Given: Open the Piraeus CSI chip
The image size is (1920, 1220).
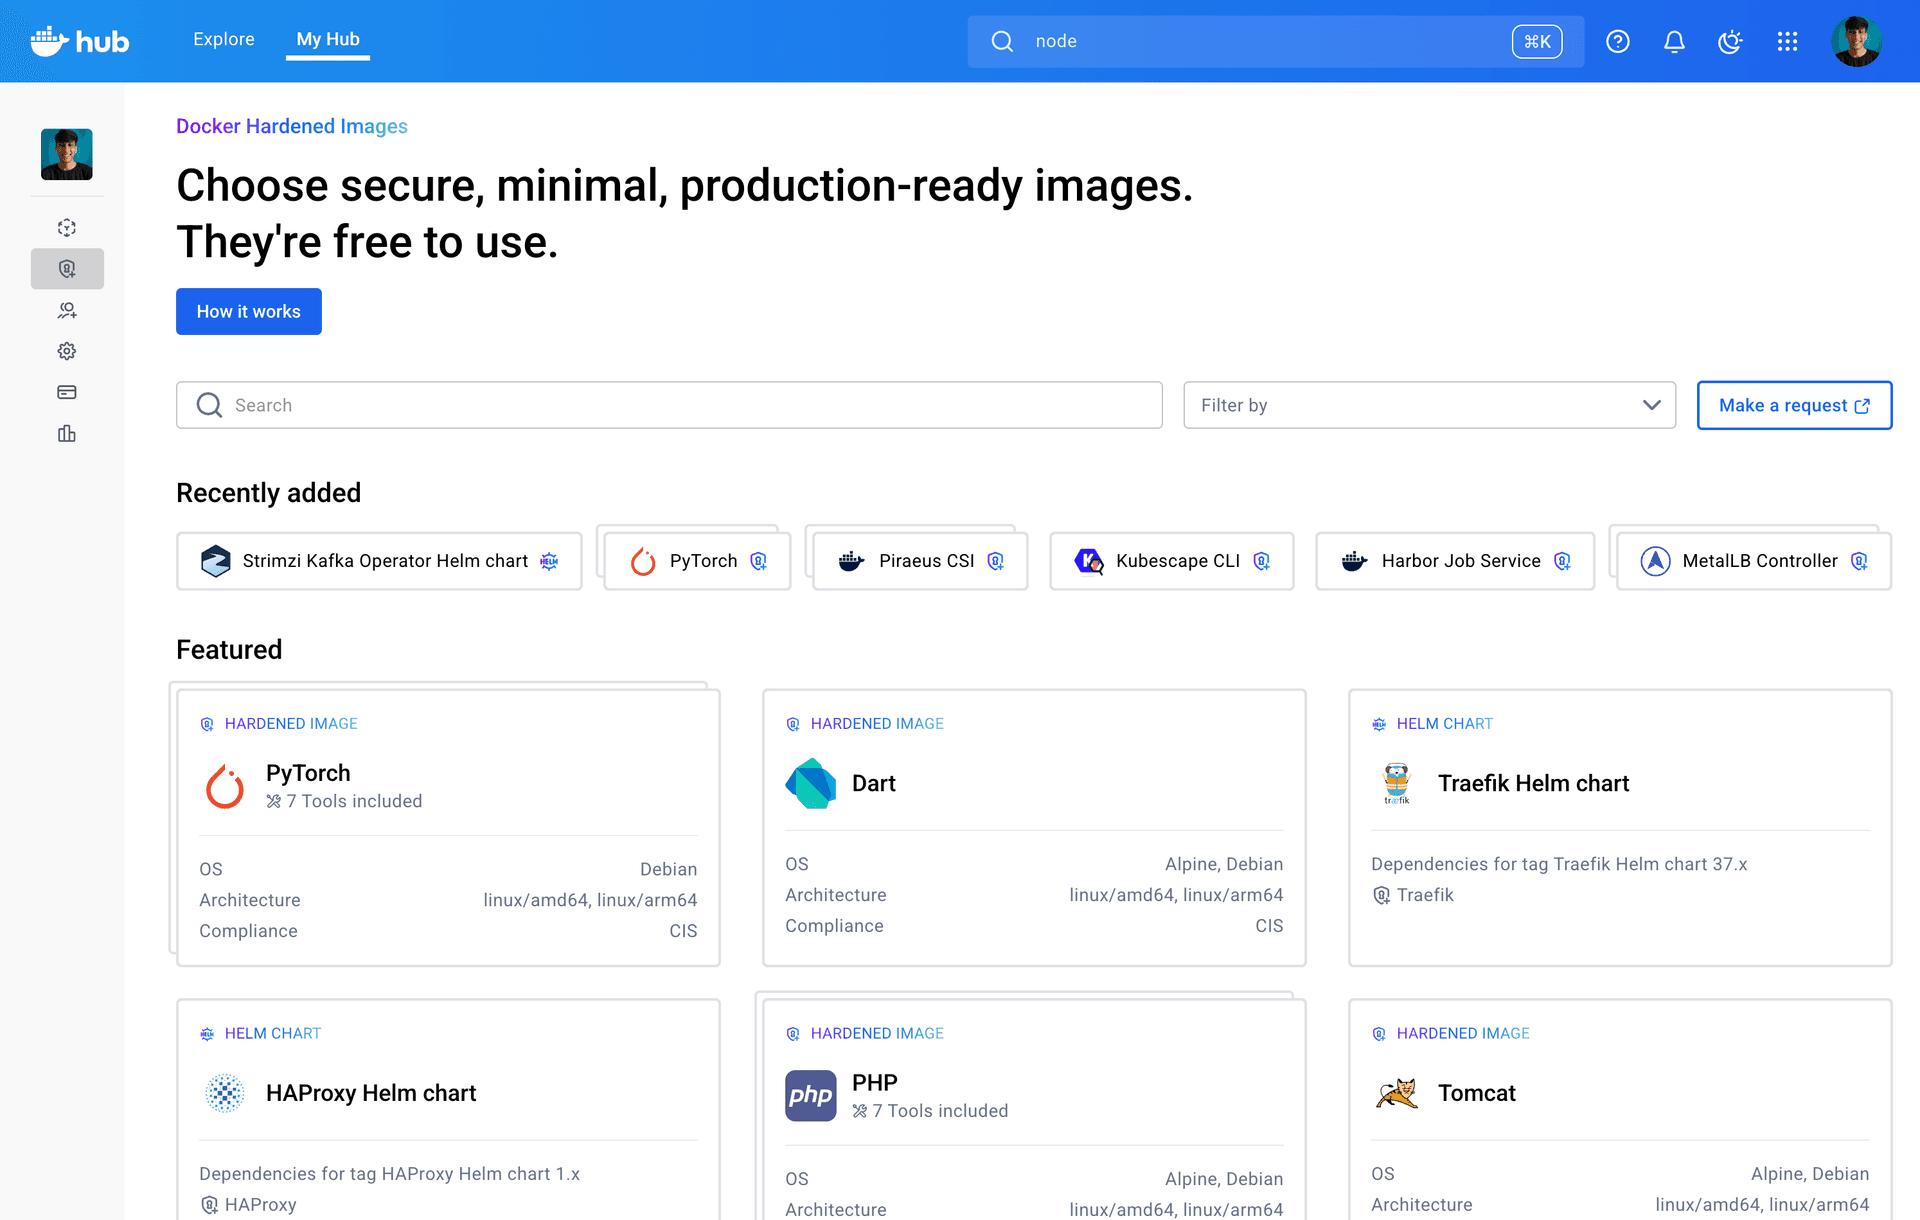Looking at the screenshot, I should pos(920,561).
